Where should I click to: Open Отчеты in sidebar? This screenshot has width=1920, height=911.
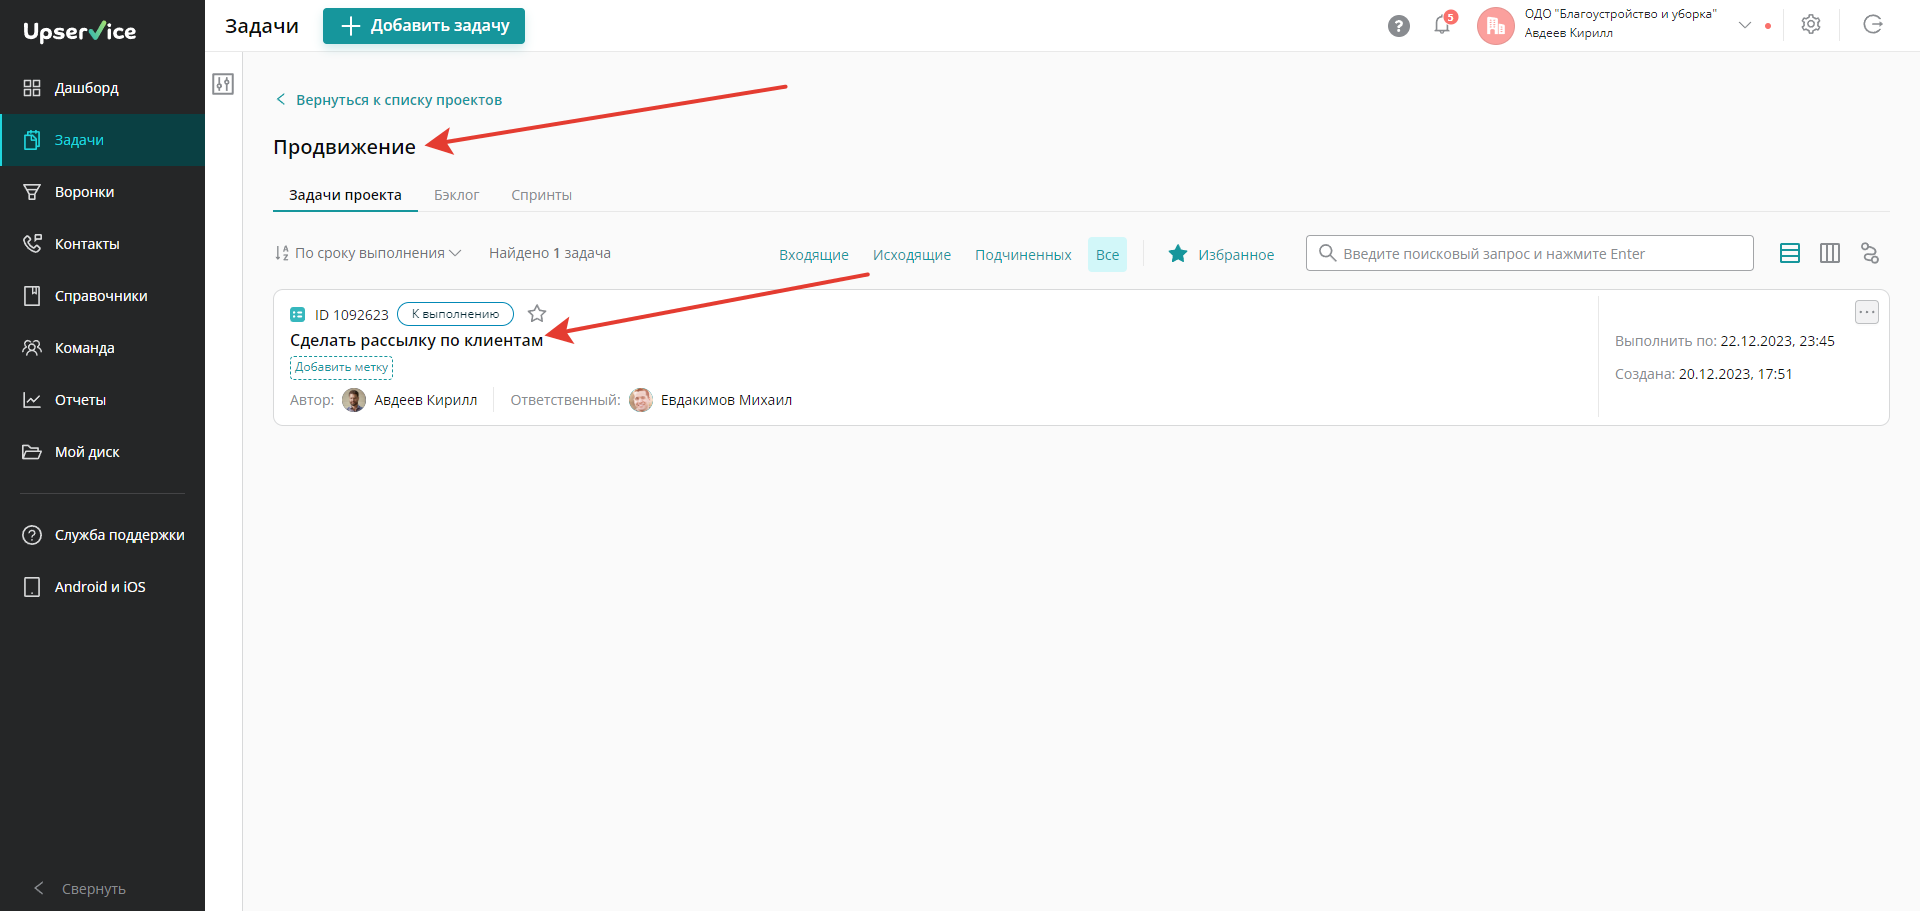(x=102, y=400)
